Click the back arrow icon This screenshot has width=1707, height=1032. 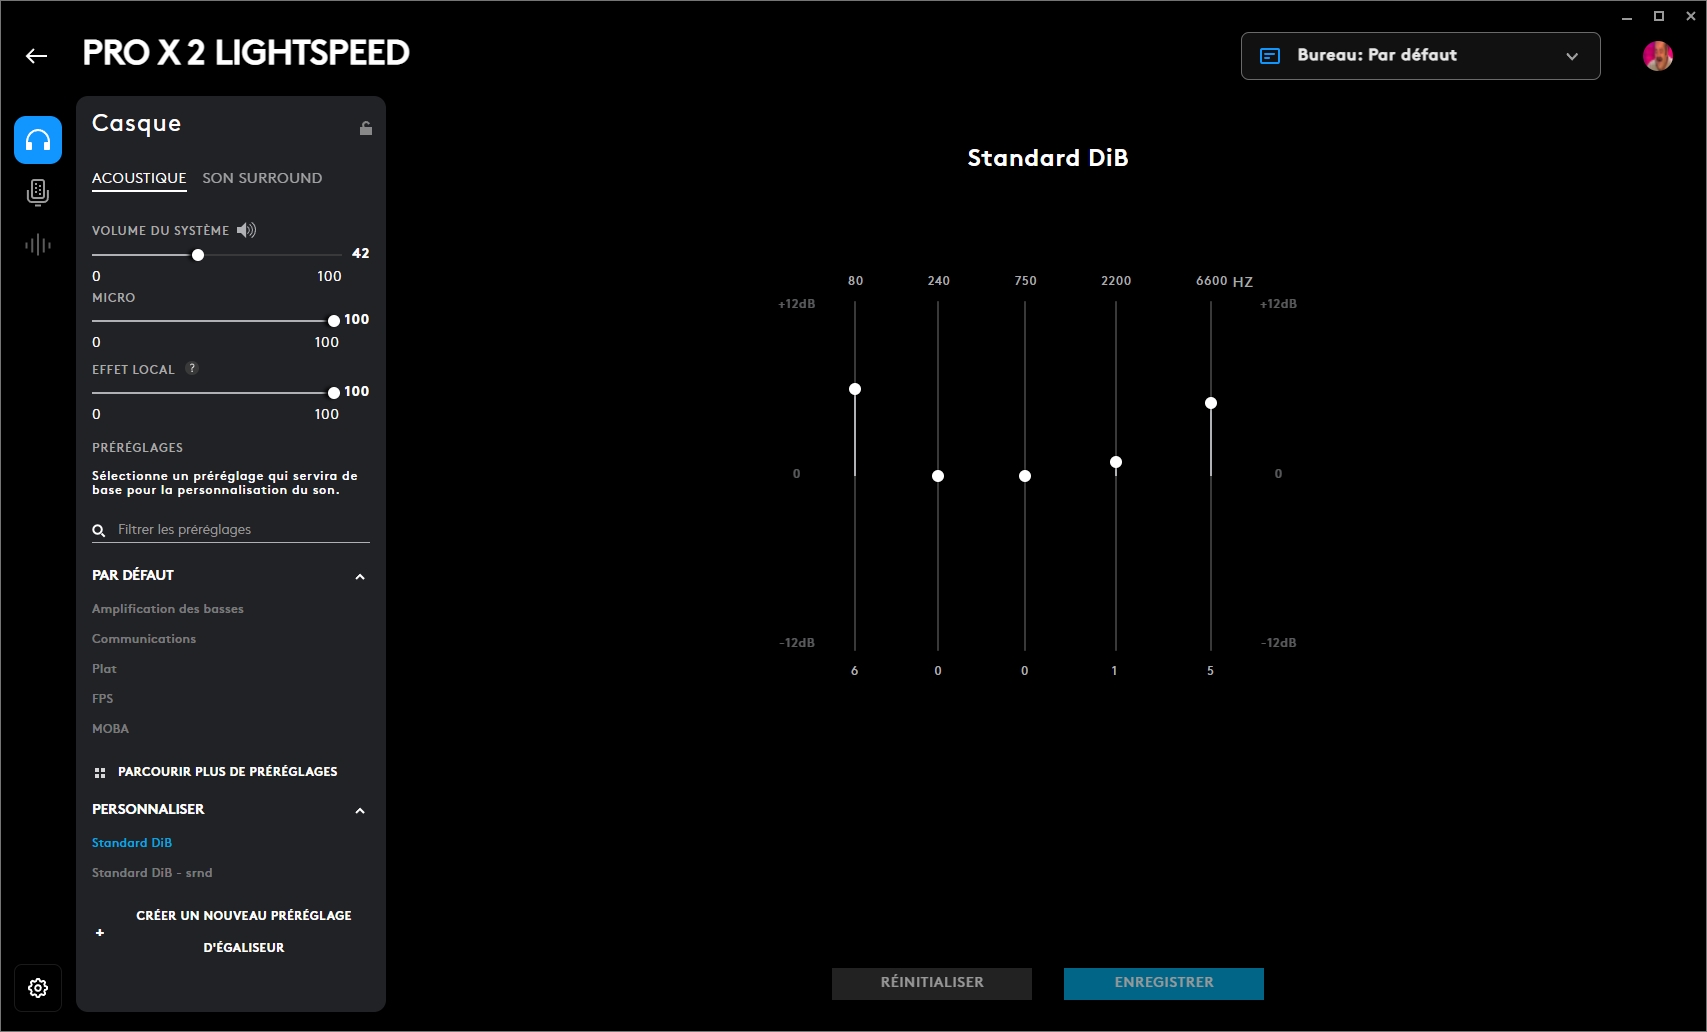coord(37,56)
